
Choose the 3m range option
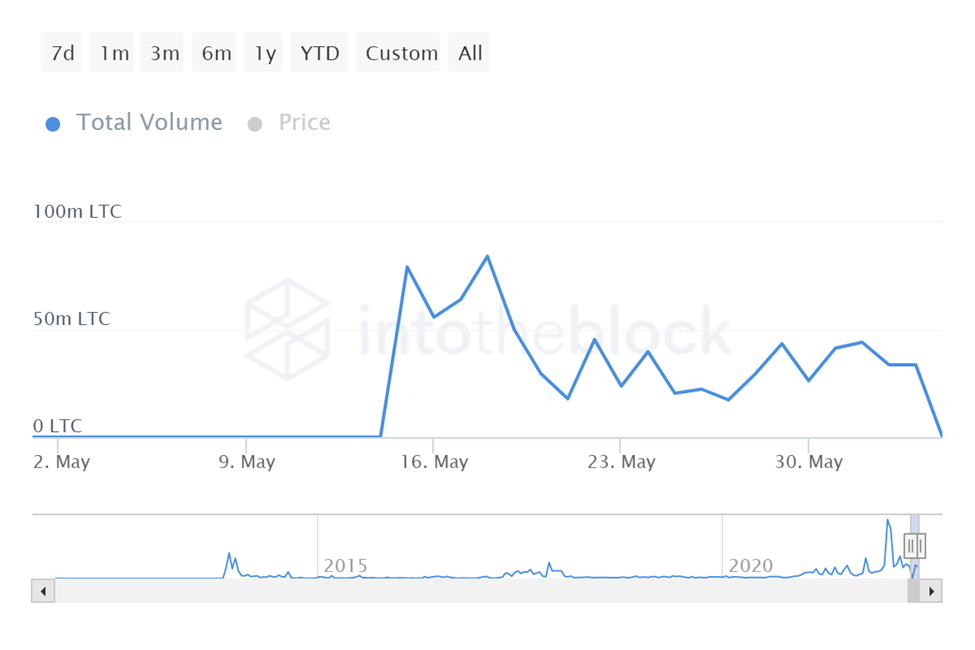tap(165, 53)
